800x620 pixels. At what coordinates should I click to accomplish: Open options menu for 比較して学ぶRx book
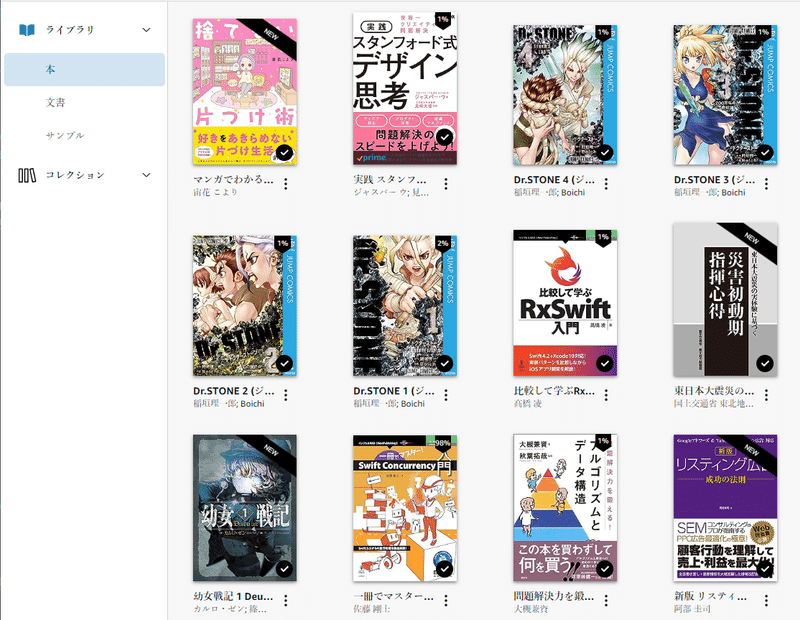[606, 395]
